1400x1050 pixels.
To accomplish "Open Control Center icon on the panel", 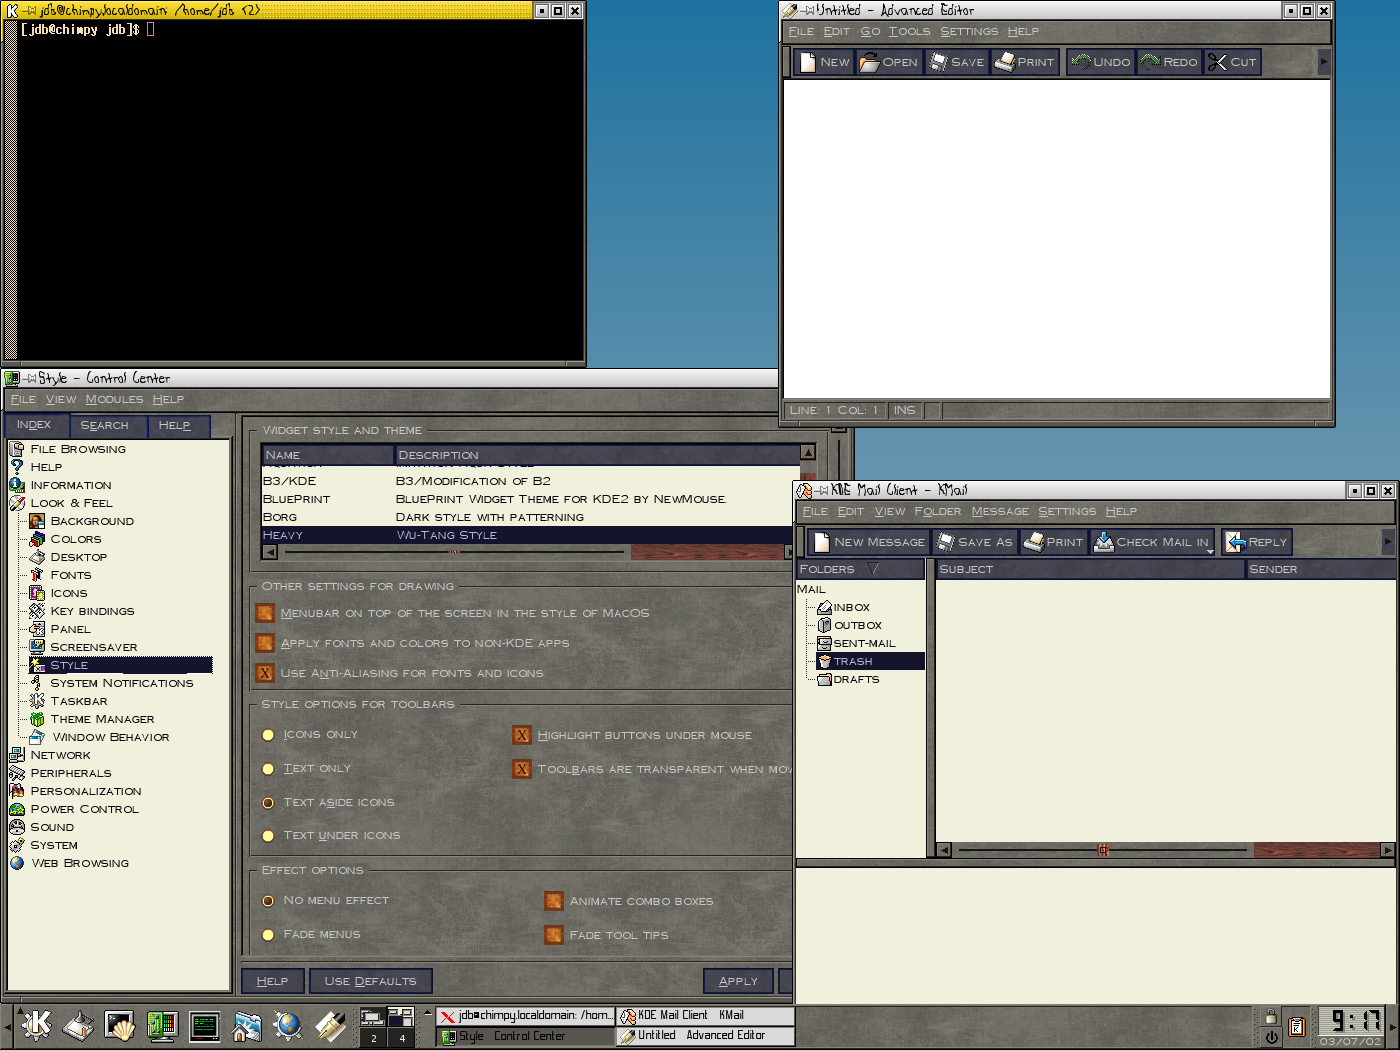I will coord(162,1025).
